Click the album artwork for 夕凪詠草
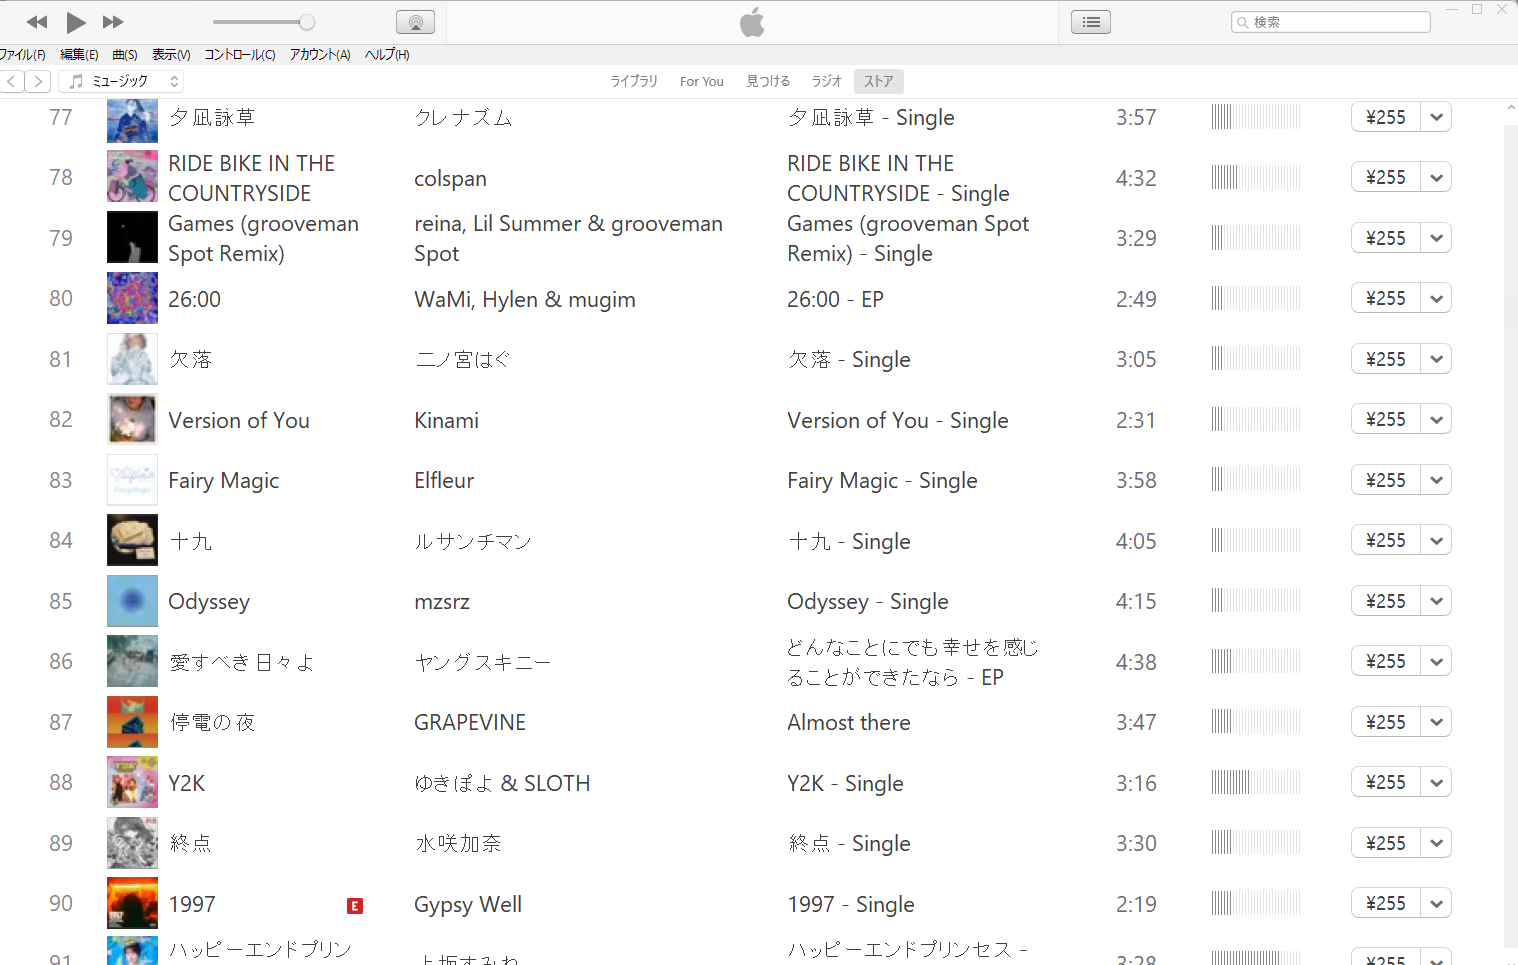The image size is (1518, 965). 132,120
